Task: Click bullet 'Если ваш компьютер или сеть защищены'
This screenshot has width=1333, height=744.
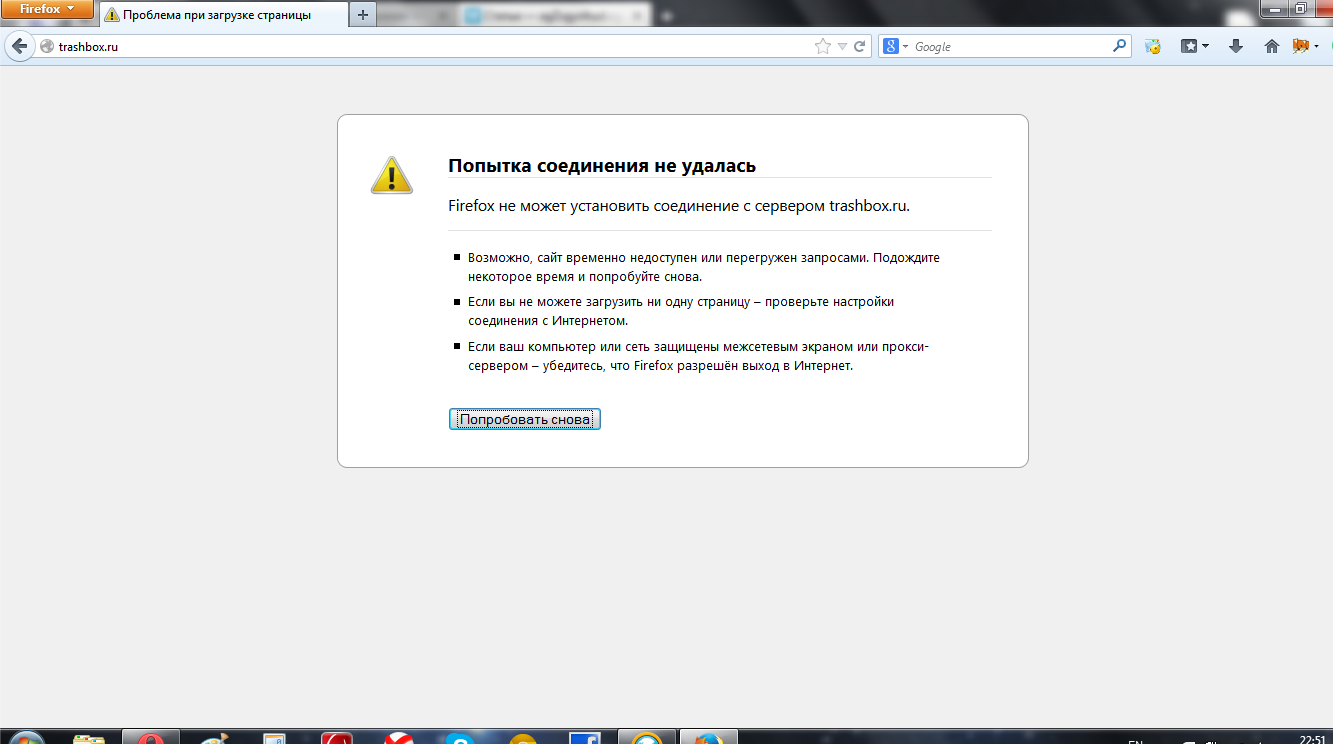Action: (698, 356)
